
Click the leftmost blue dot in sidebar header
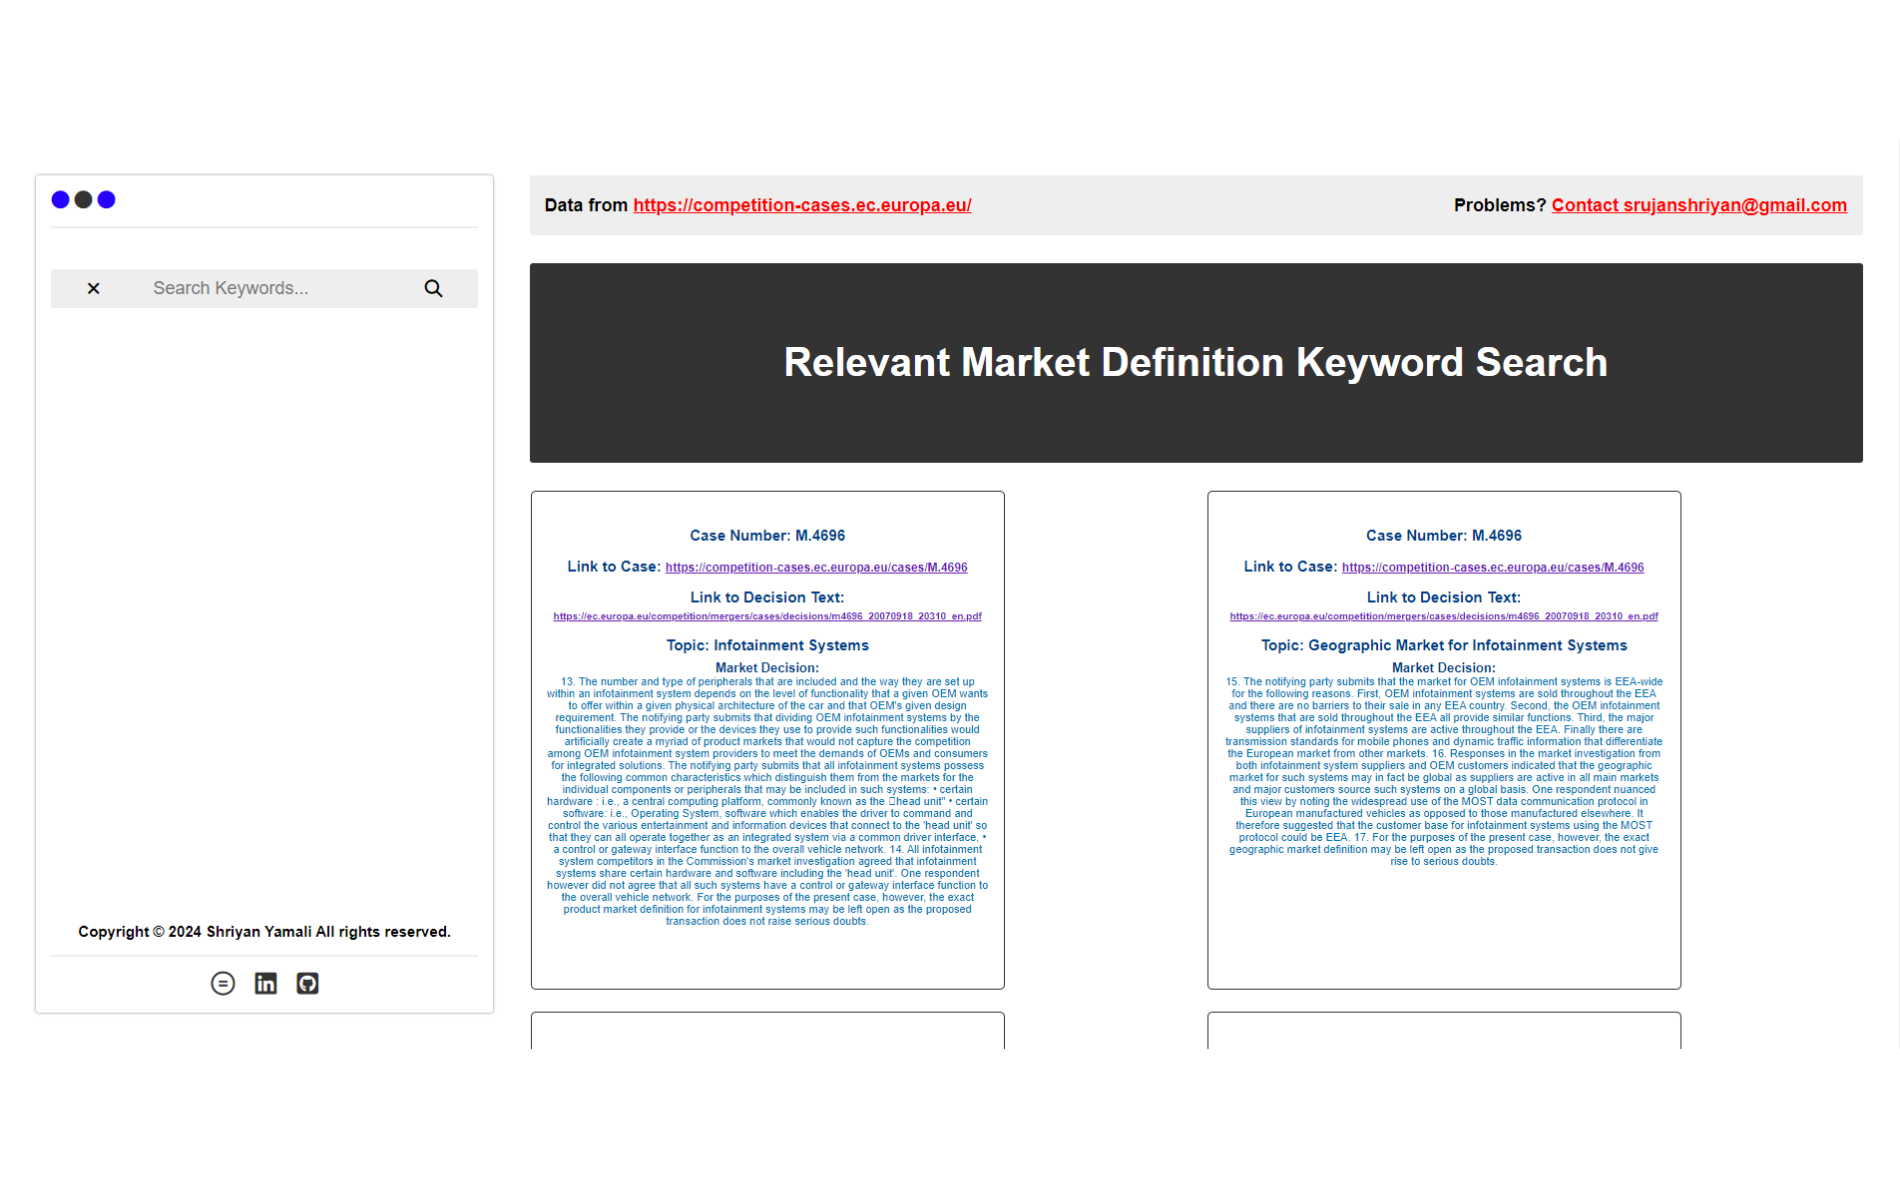coord(60,200)
